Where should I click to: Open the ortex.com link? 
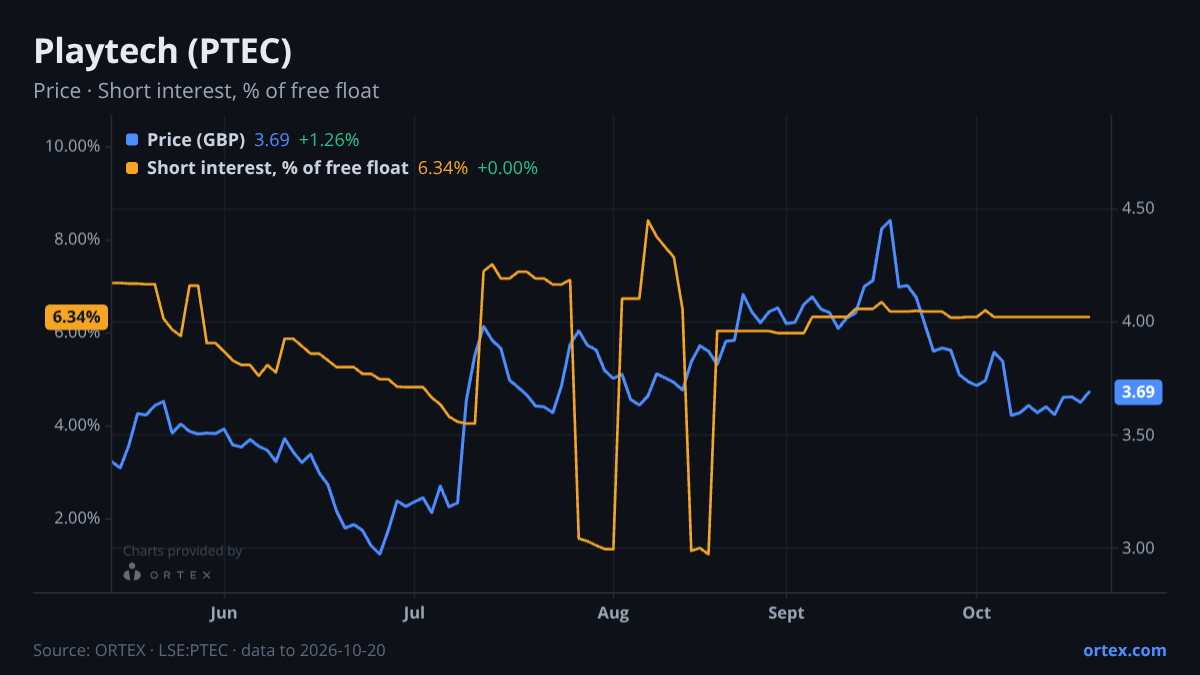pyautogui.click(x=1124, y=650)
